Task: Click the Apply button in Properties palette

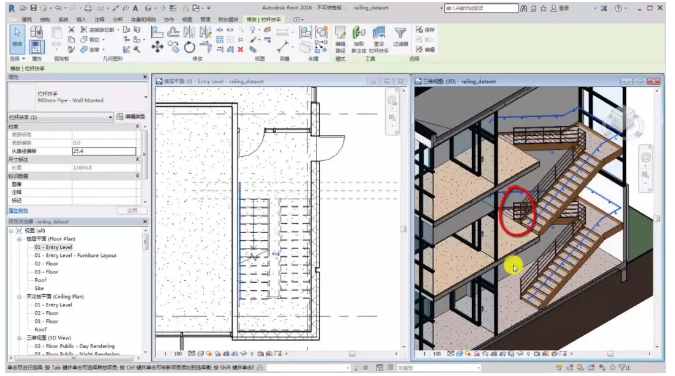Action: point(132,210)
